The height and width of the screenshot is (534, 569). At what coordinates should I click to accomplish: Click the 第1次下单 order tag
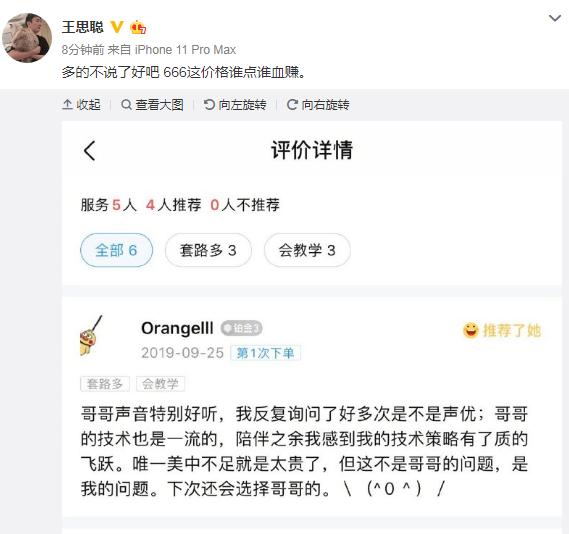click(x=266, y=353)
